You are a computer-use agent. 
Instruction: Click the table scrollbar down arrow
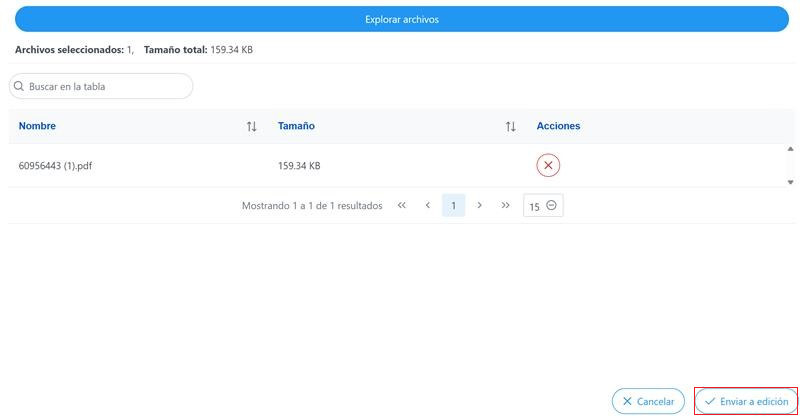[x=790, y=182]
